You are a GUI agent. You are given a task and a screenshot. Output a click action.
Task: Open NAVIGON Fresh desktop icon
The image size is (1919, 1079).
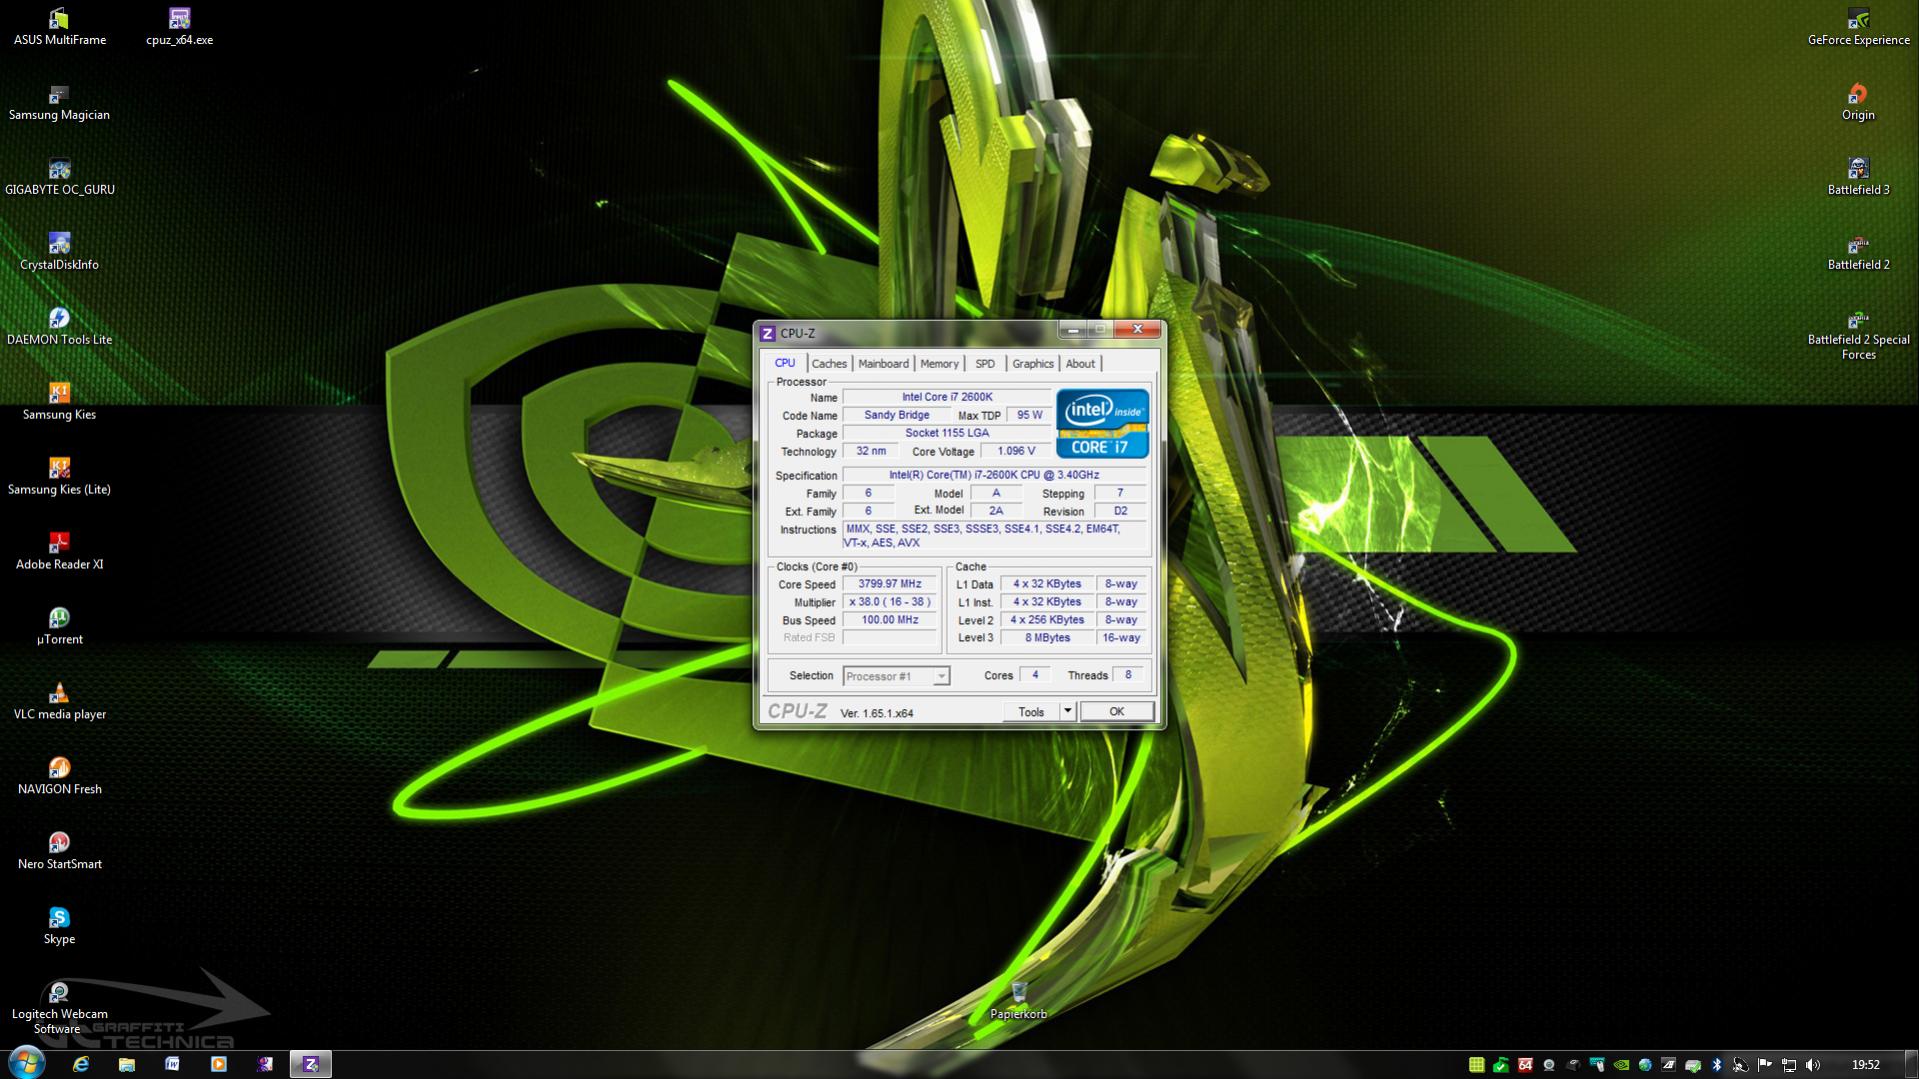click(59, 778)
